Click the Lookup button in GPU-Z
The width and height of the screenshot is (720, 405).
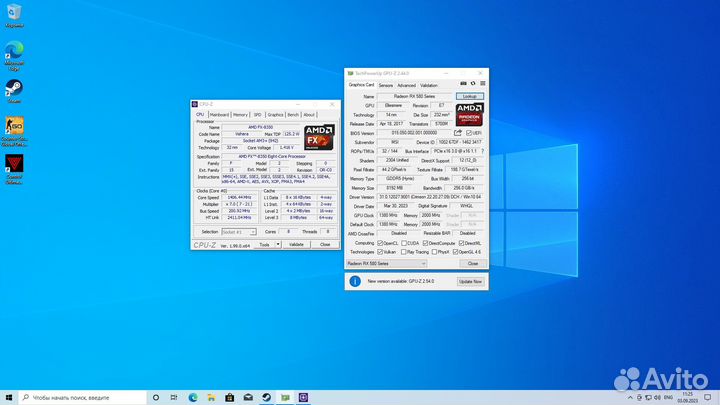pos(470,96)
